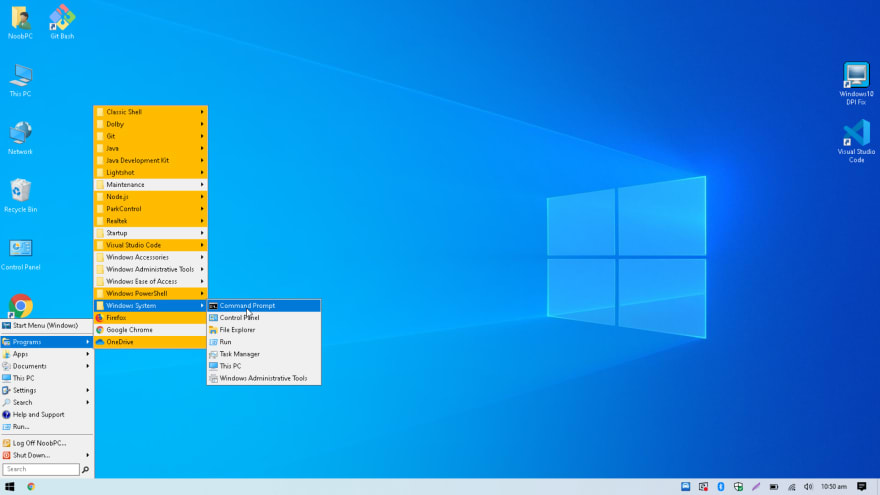Viewport: 880px width, 495px height.
Task: Expand the Visual Studio Code folder
Action: pyautogui.click(x=150, y=245)
